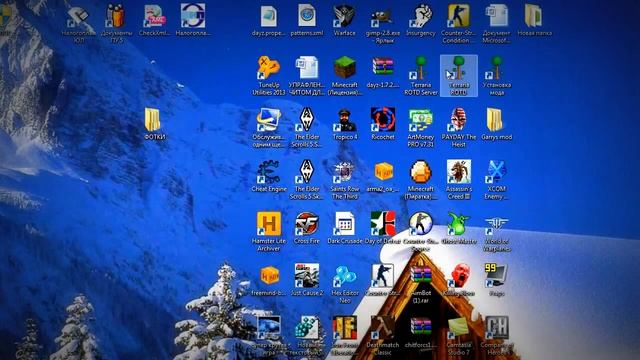Image resolution: width=640 pixels, height=360 pixels.
Task: Open the Garrys mod folder
Action: tap(496, 124)
